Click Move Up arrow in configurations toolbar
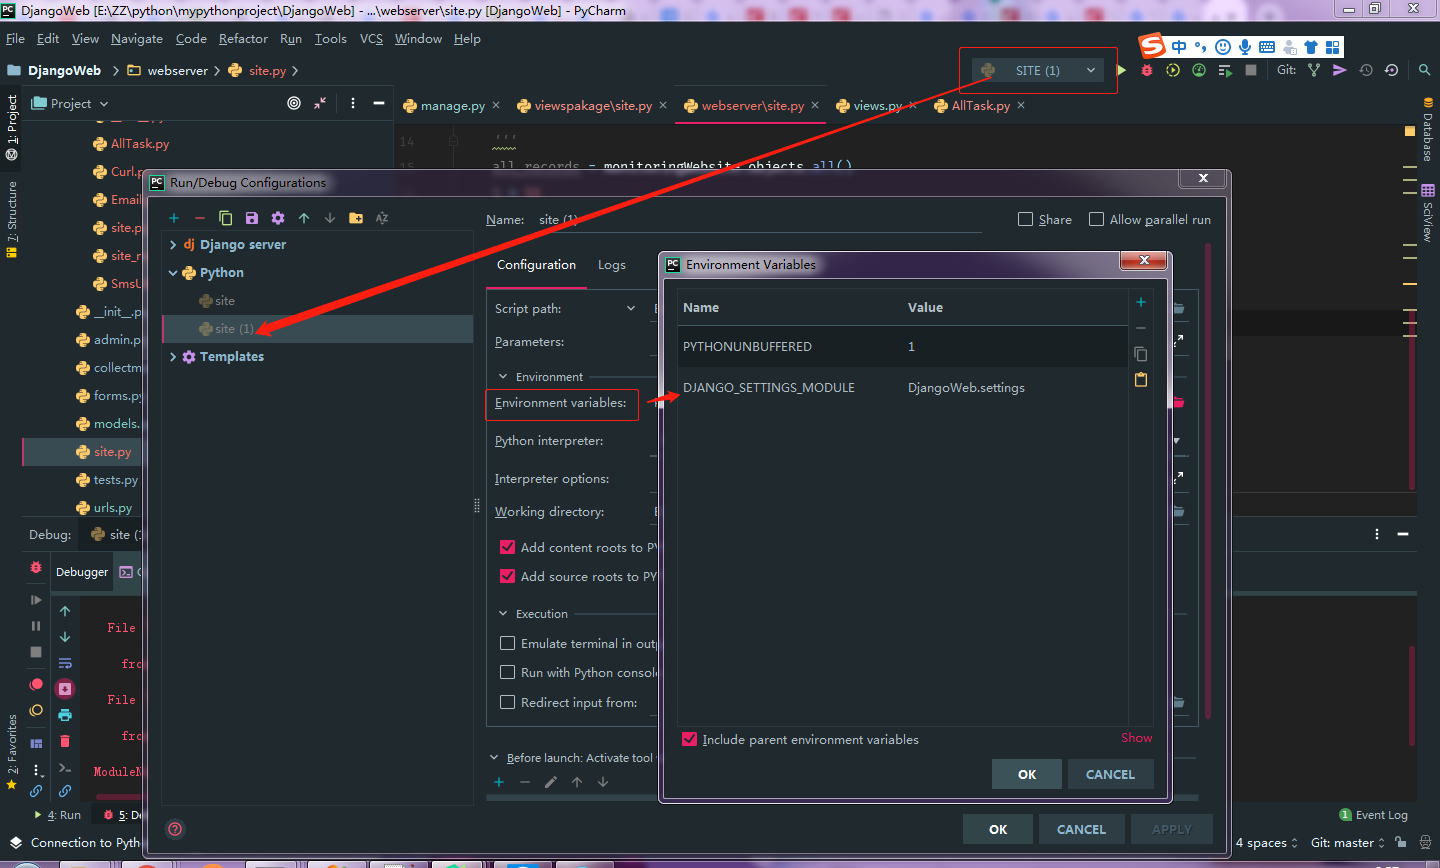This screenshot has width=1440, height=868. 304,218
